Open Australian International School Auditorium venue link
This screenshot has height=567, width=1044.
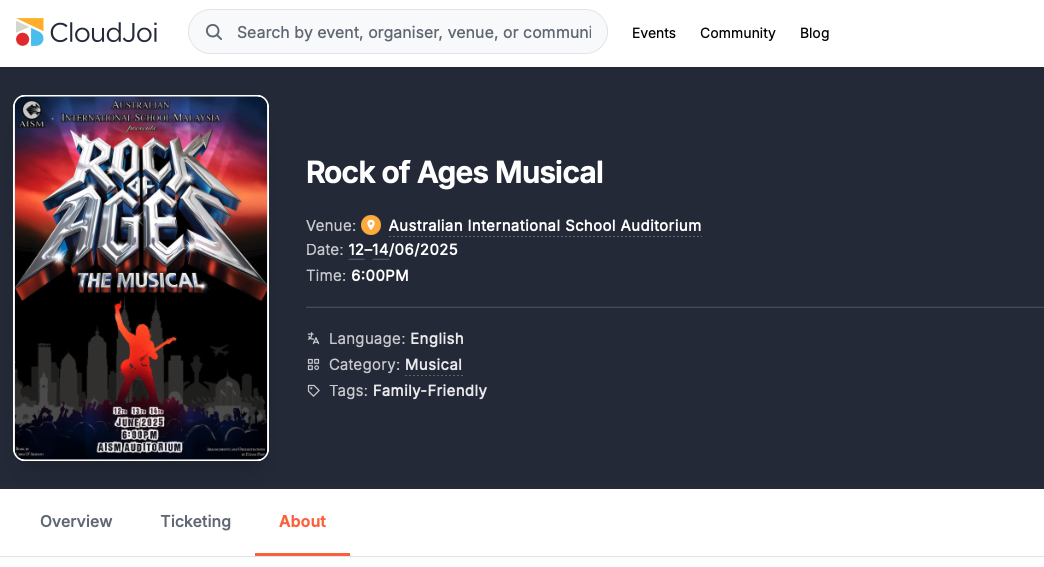coord(544,225)
